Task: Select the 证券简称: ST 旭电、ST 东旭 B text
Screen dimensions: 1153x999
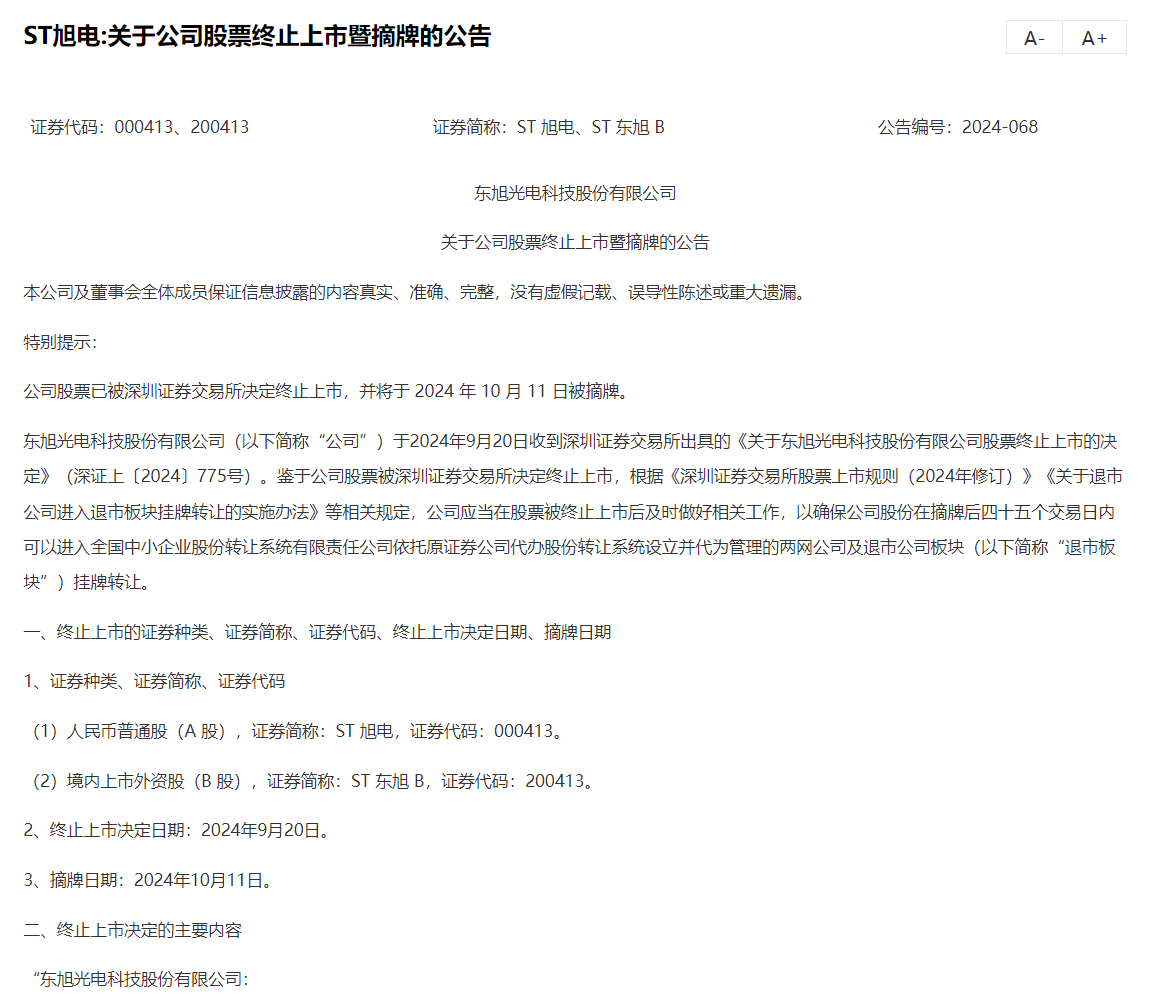Action: click(549, 127)
